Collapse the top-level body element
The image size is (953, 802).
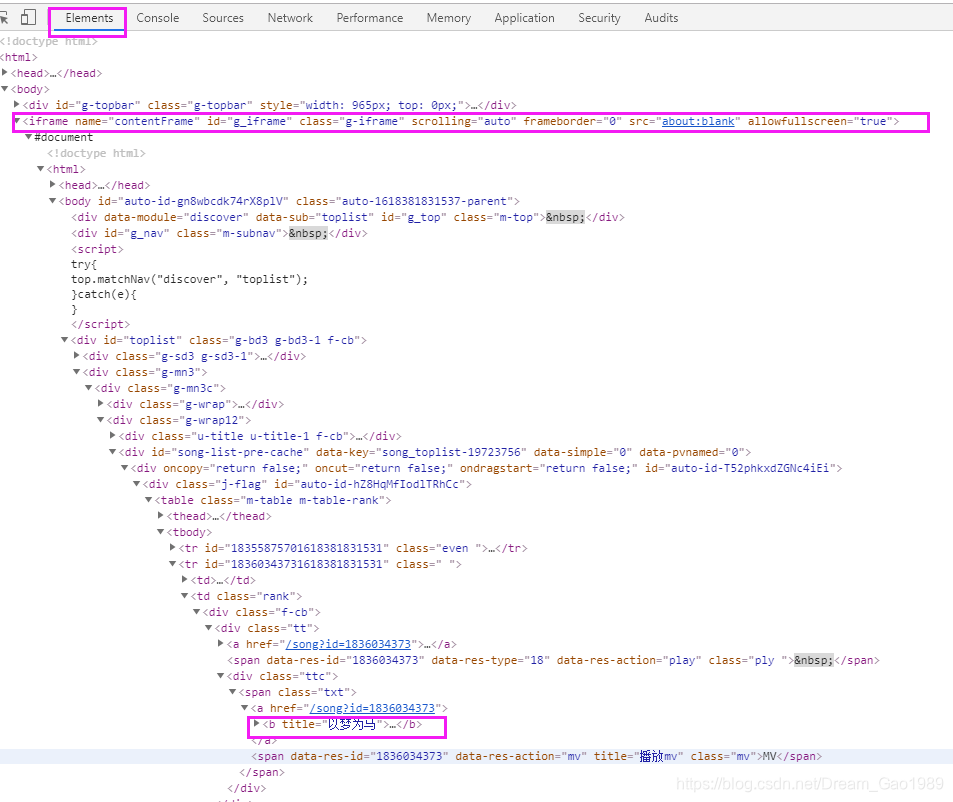tap(5, 89)
